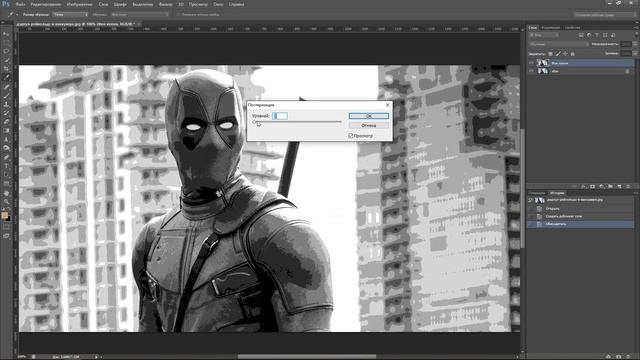The image size is (640, 360).
Task: Close the Постеризация dialog
Action: [x=388, y=105]
